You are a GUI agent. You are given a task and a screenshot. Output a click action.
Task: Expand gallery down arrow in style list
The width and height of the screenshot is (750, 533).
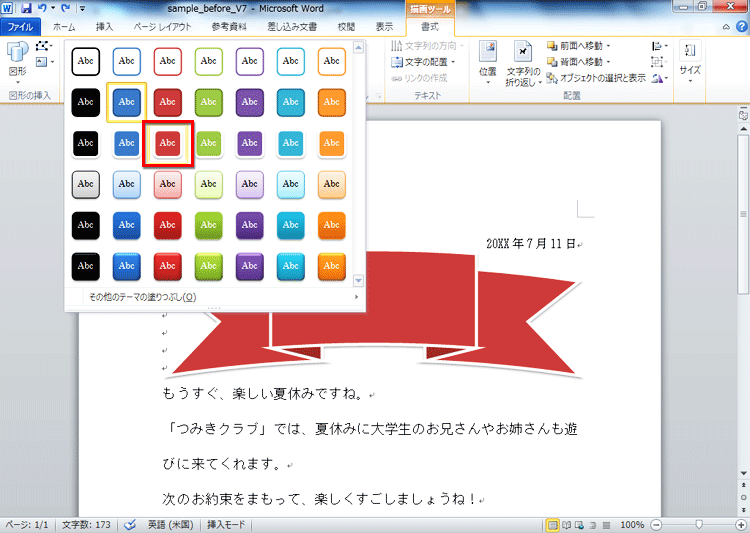pyautogui.click(x=358, y=280)
